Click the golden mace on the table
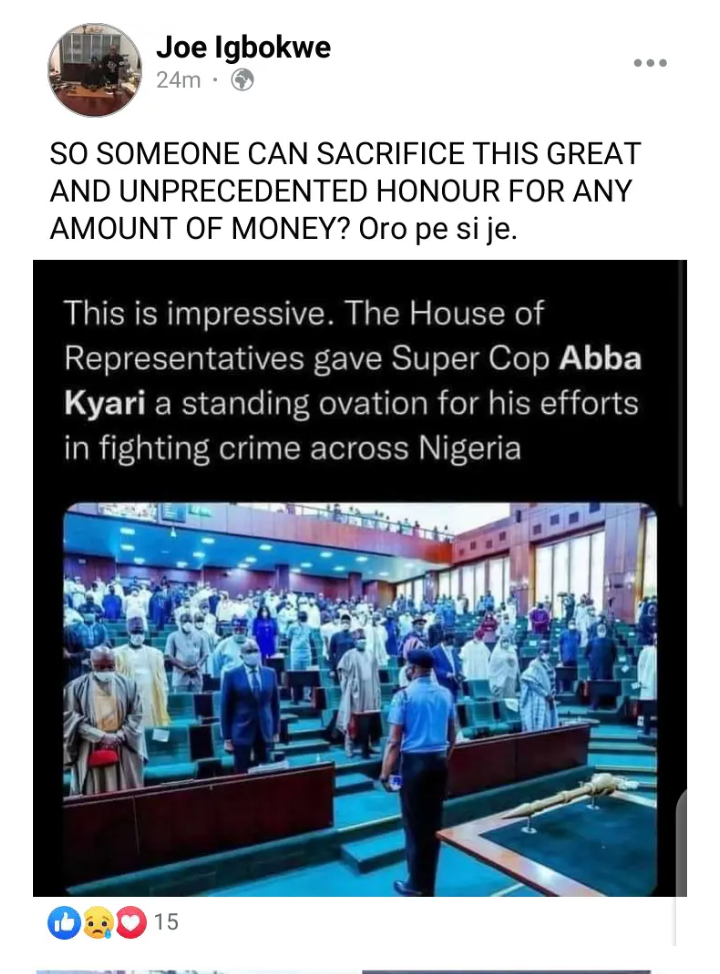Viewport: 720px width, 974px height. 577,797
